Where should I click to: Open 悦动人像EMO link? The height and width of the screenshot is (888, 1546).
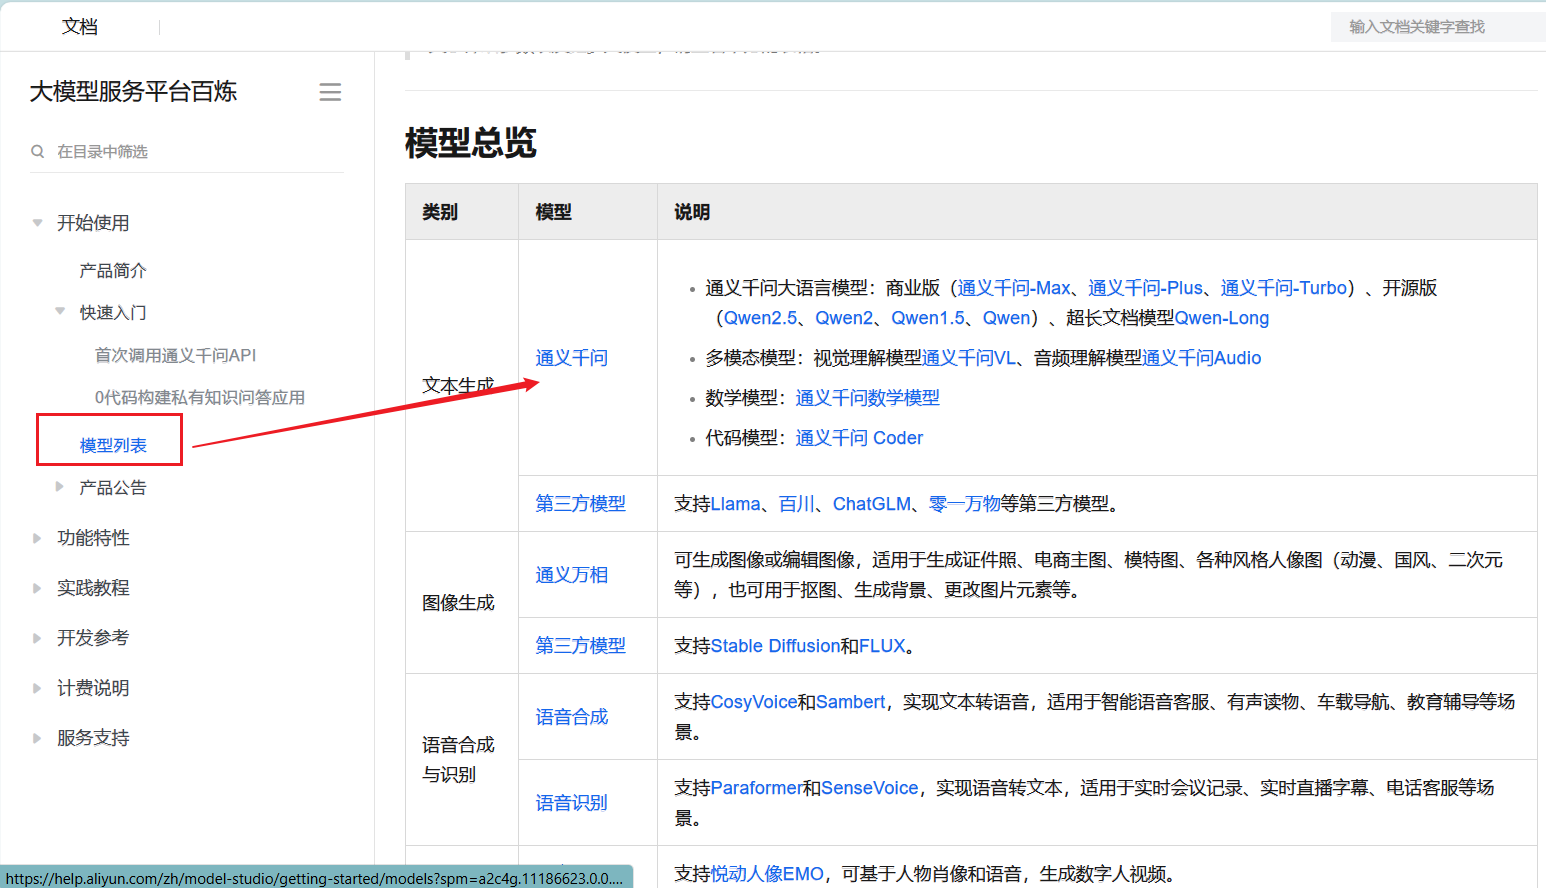(x=767, y=874)
